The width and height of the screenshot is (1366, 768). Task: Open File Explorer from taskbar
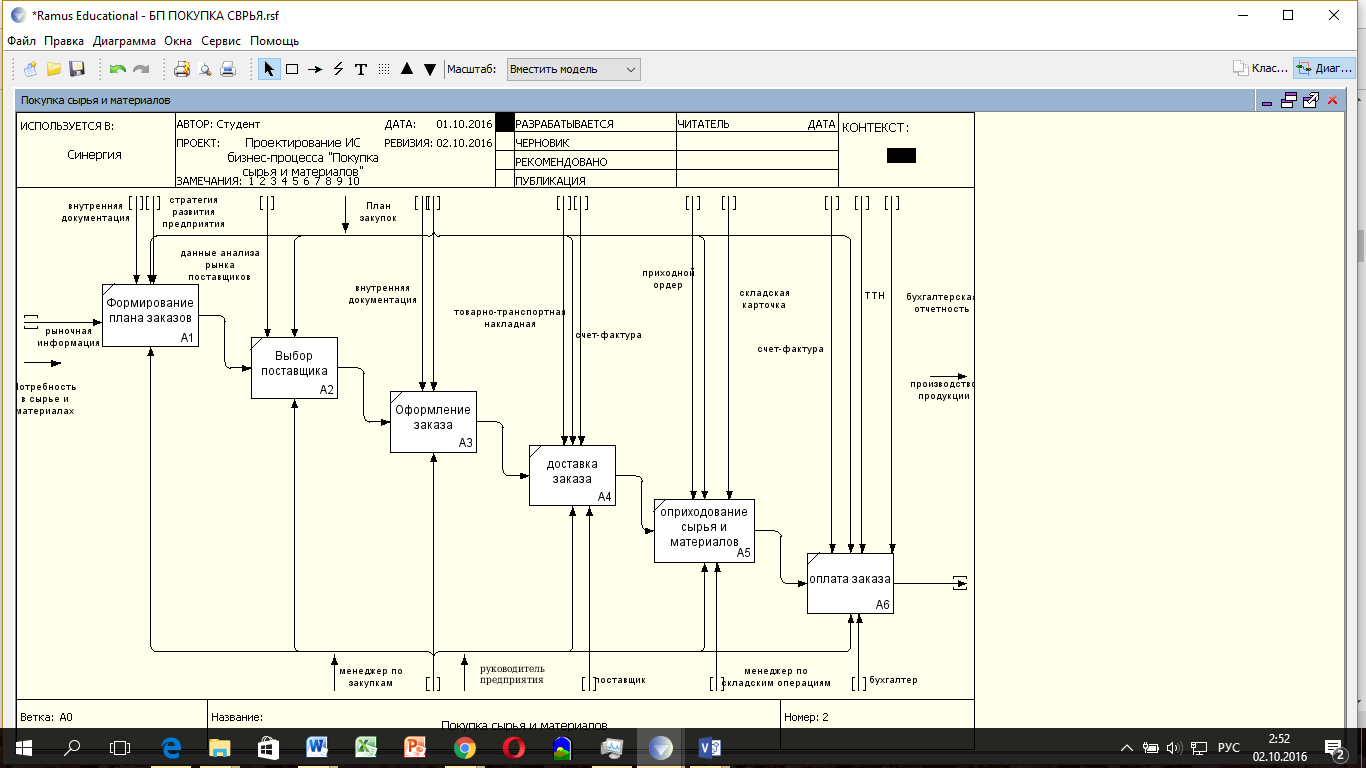pos(220,747)
